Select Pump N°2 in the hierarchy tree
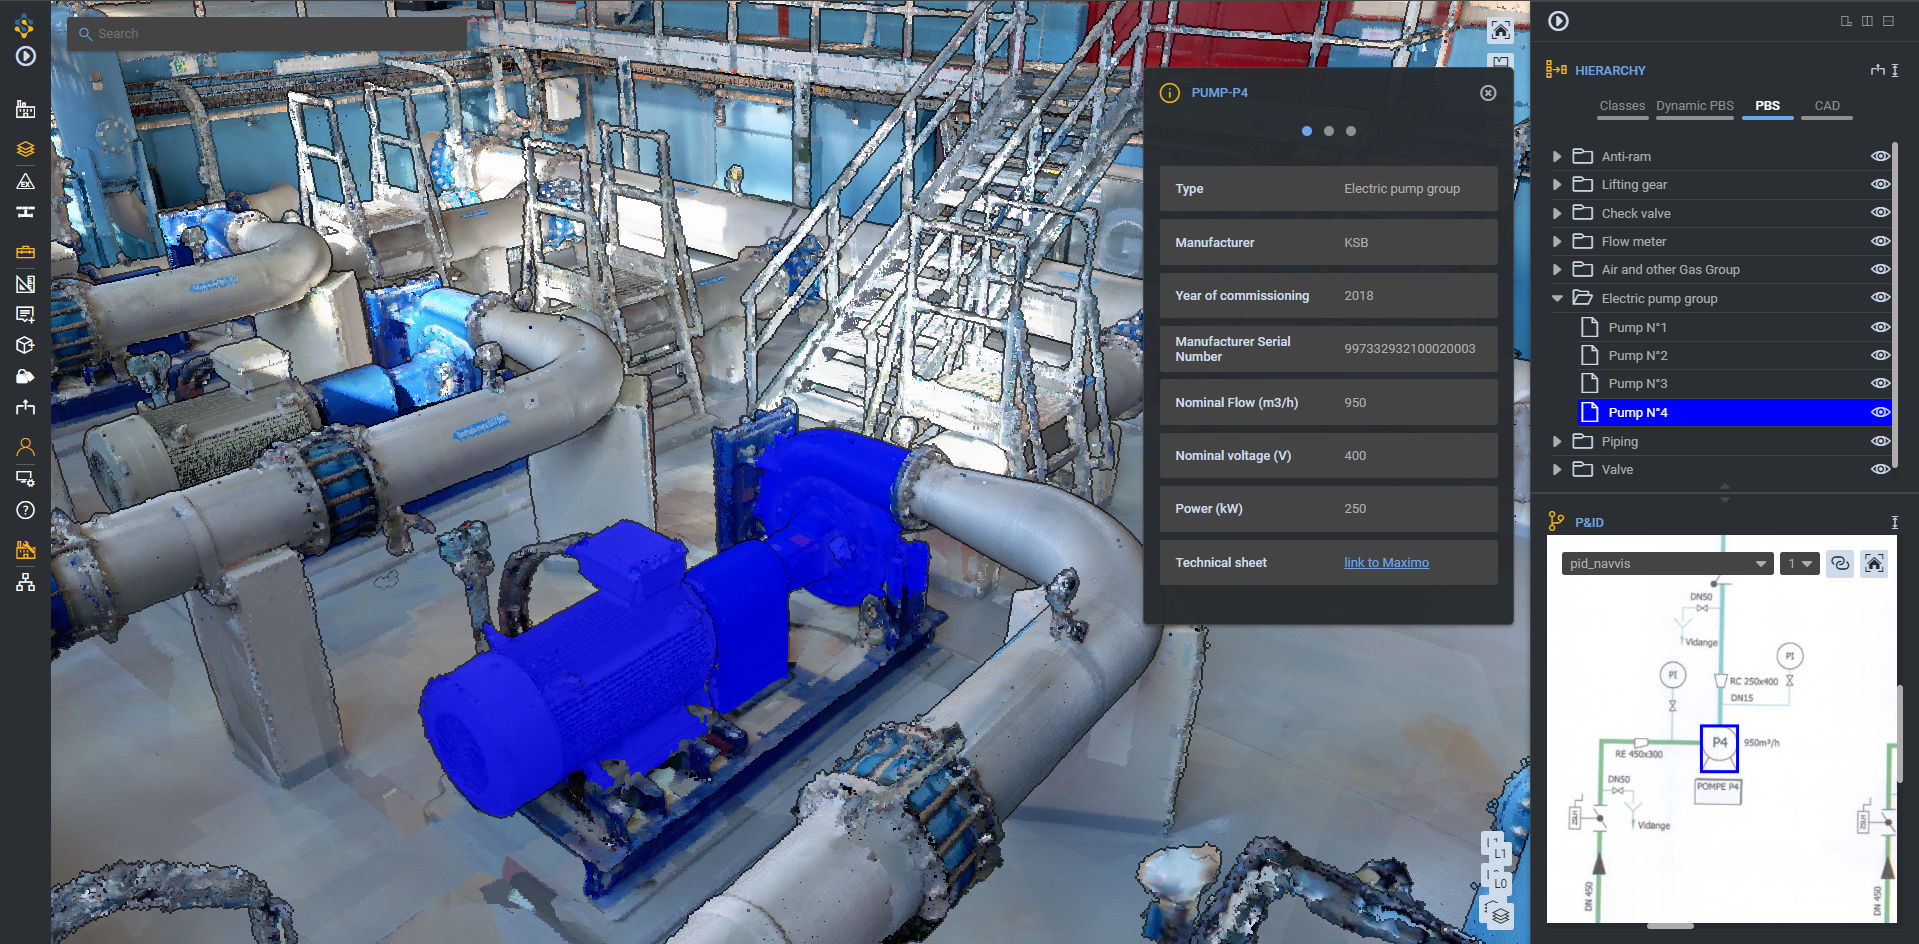 1638,356
